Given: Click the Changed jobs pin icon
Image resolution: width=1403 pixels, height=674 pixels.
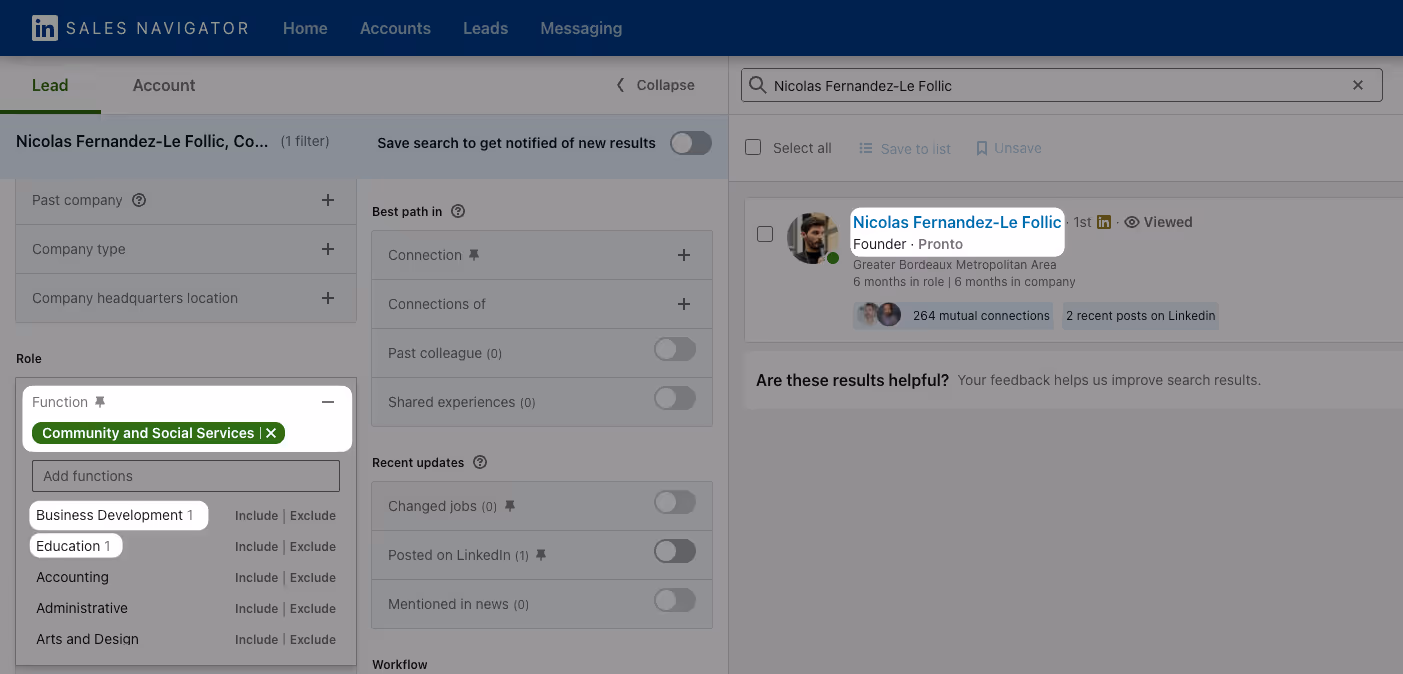Looking at the screenshot, I should (x=509, y=506).
